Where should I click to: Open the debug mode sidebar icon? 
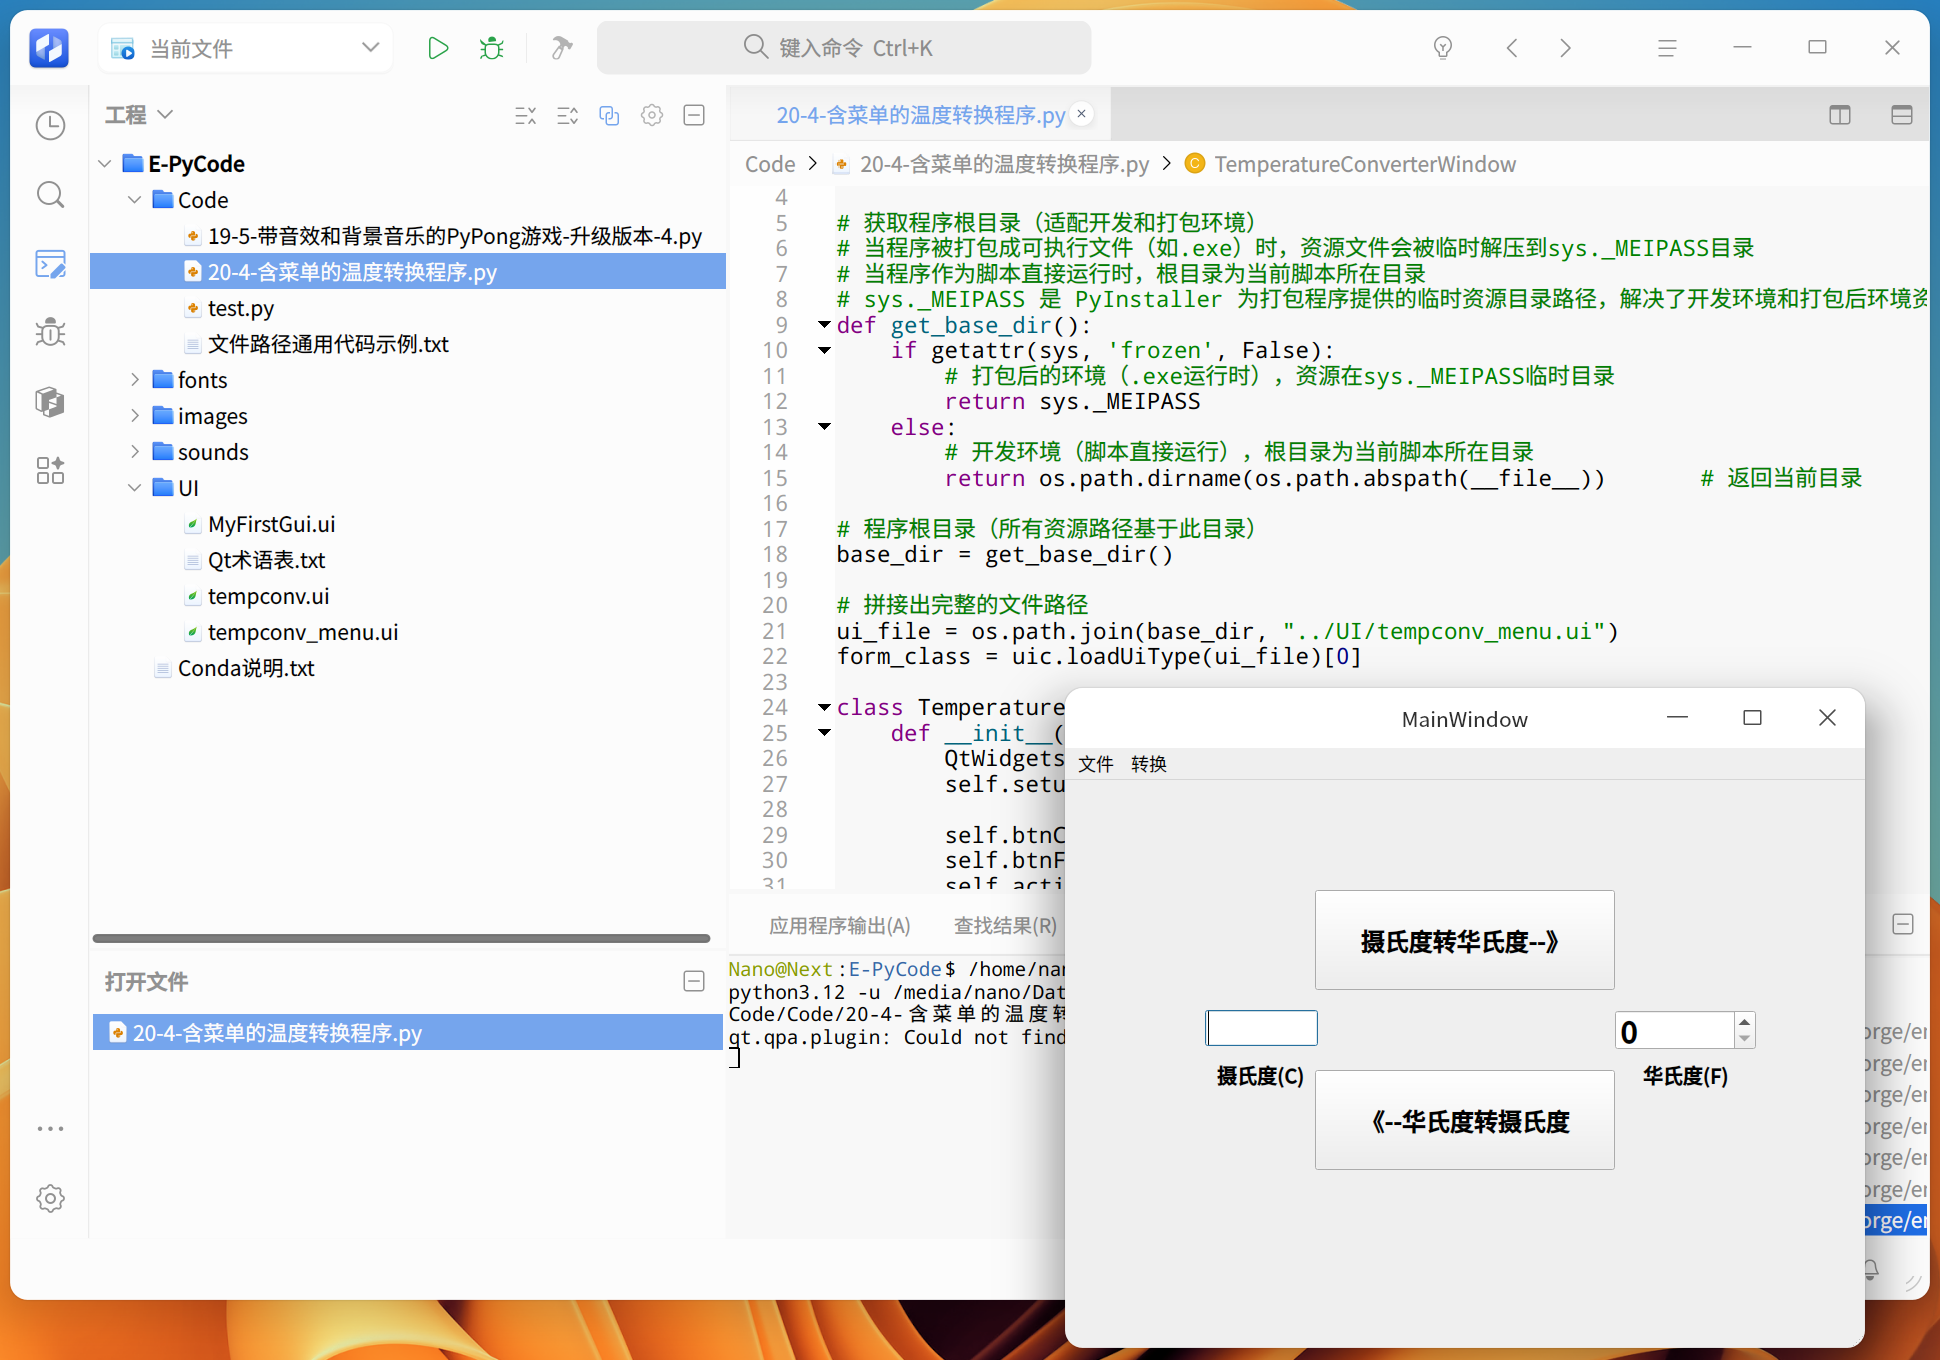(x=50, y=333)
